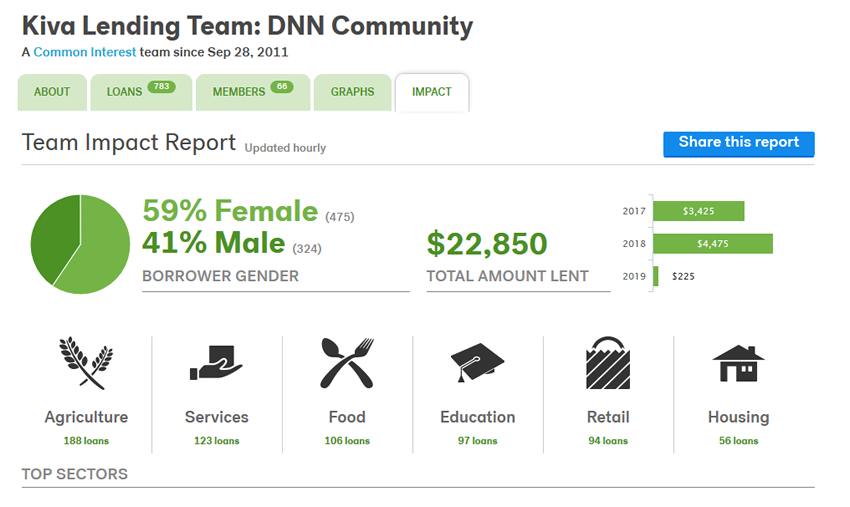Click the 2018 bar showing $4,475

(713, 244)
